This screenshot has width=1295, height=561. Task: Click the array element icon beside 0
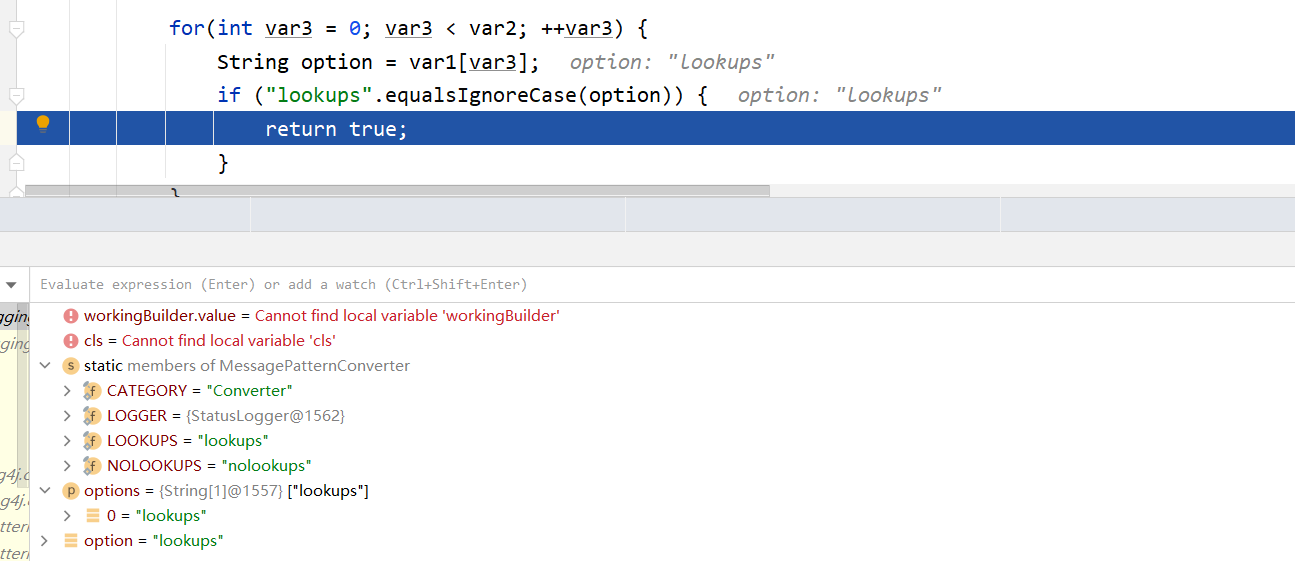tap(92, 516)
